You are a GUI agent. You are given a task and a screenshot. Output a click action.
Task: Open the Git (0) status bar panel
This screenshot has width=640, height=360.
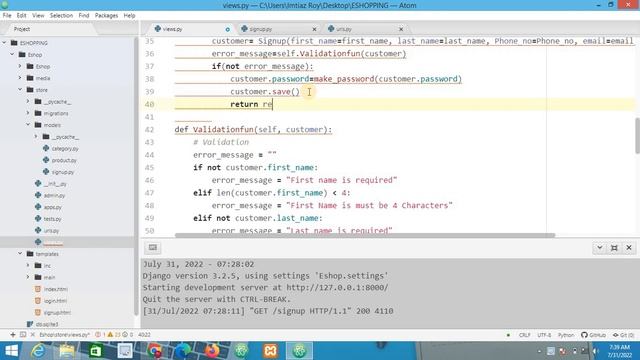[623, 335]
